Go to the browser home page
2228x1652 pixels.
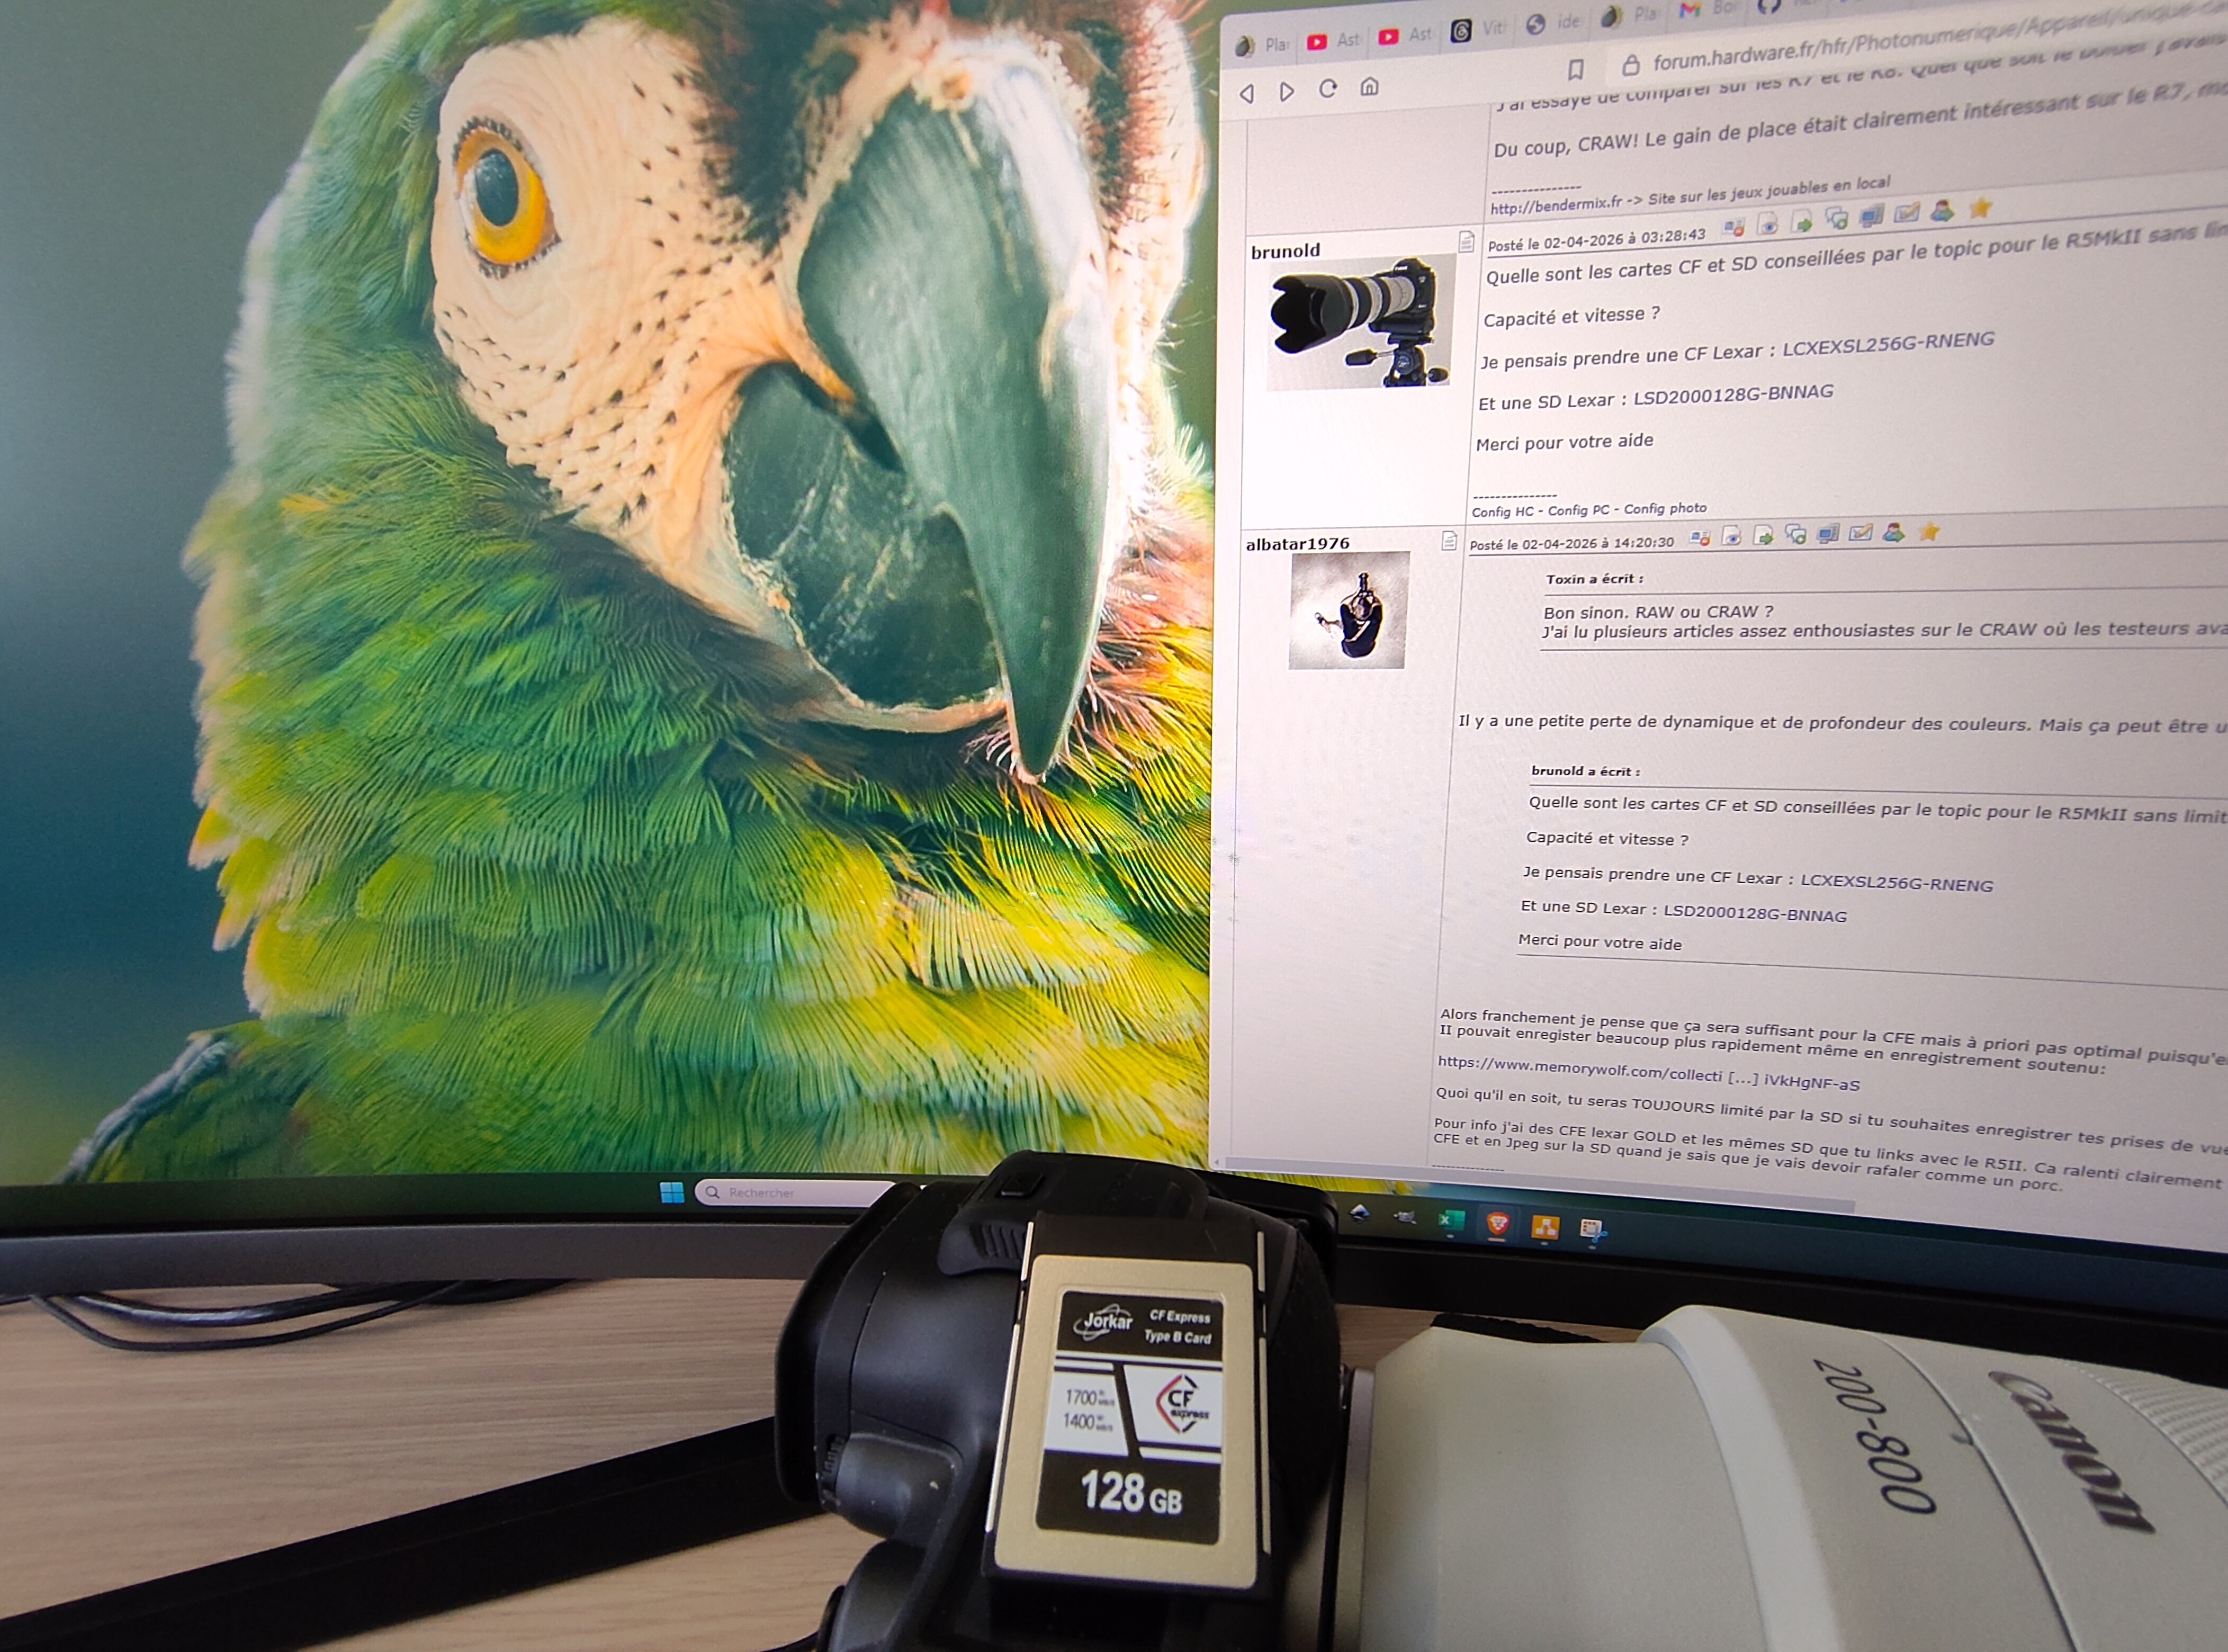(1369, 86)
